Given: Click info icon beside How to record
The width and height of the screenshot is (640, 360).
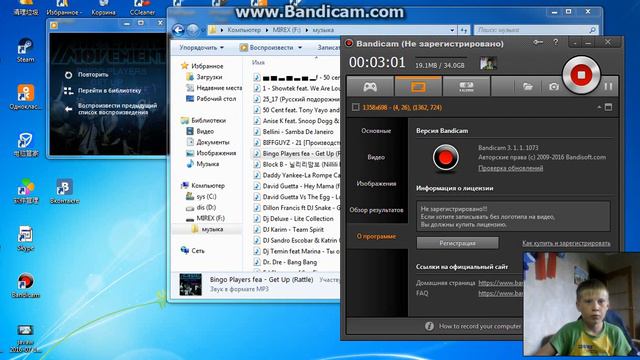Looking at the screenshot, I should [429, 326].
